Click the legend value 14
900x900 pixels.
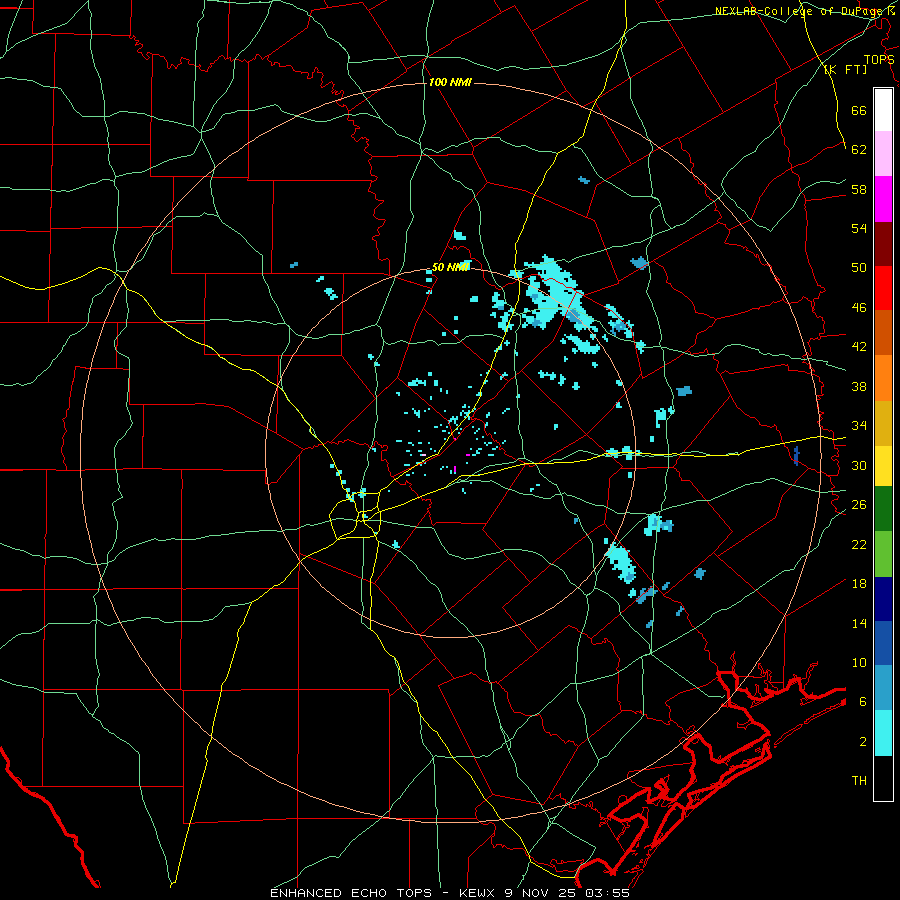(859, 623)
